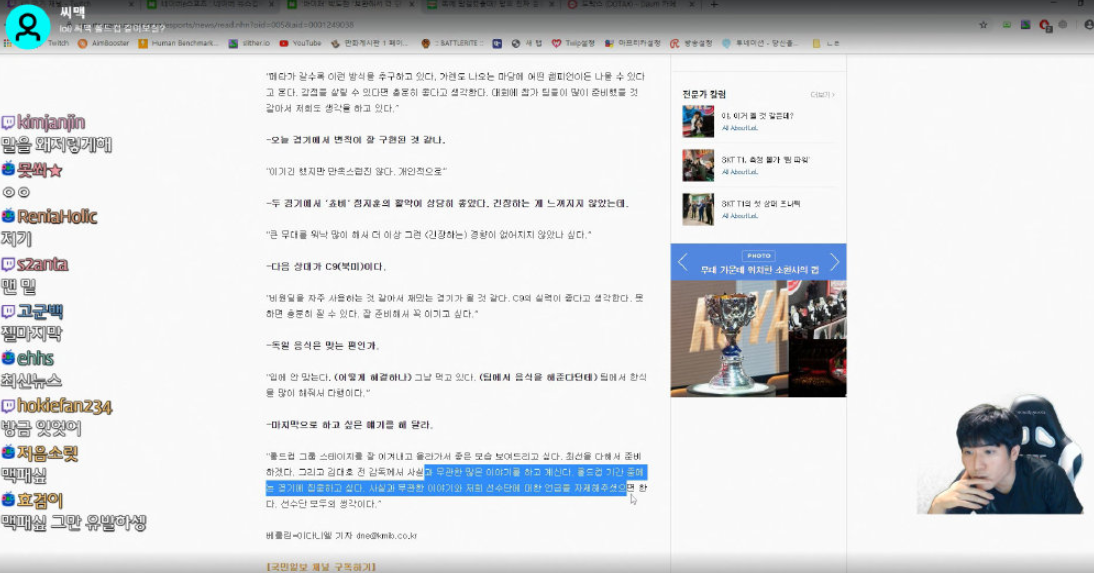Click the reporter email dne@kmib.co.kr
Image resolution: width=1094 pixels, height=573 pixels.
point(387,536)
